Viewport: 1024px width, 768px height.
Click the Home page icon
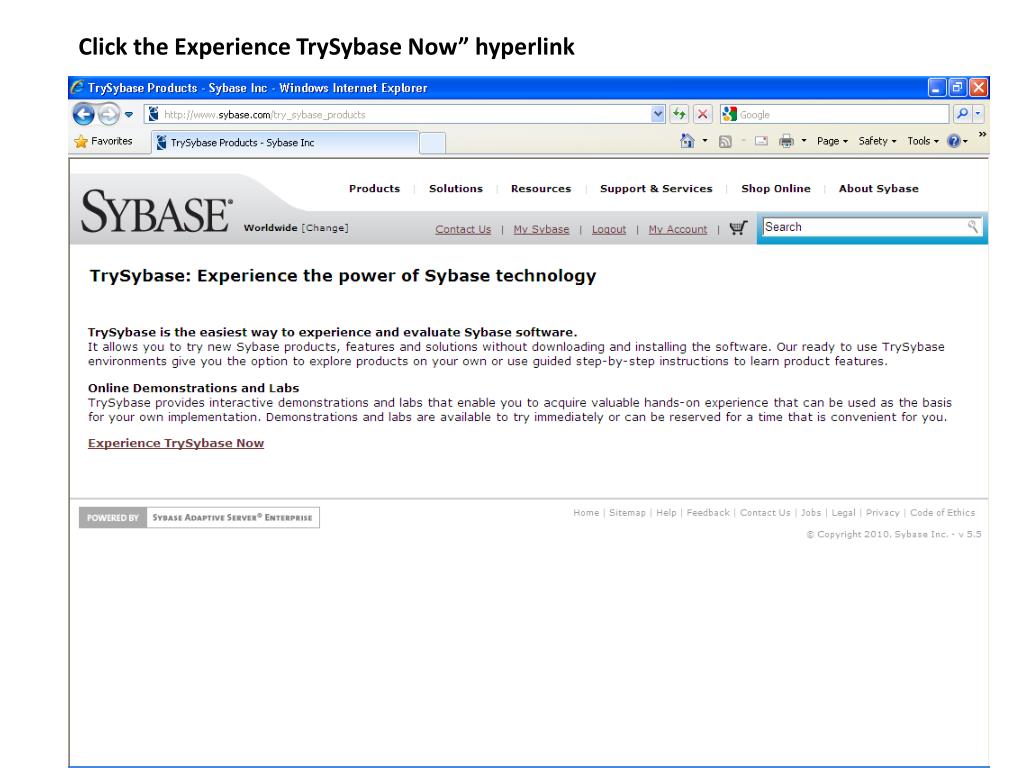[x=687, y=141]
